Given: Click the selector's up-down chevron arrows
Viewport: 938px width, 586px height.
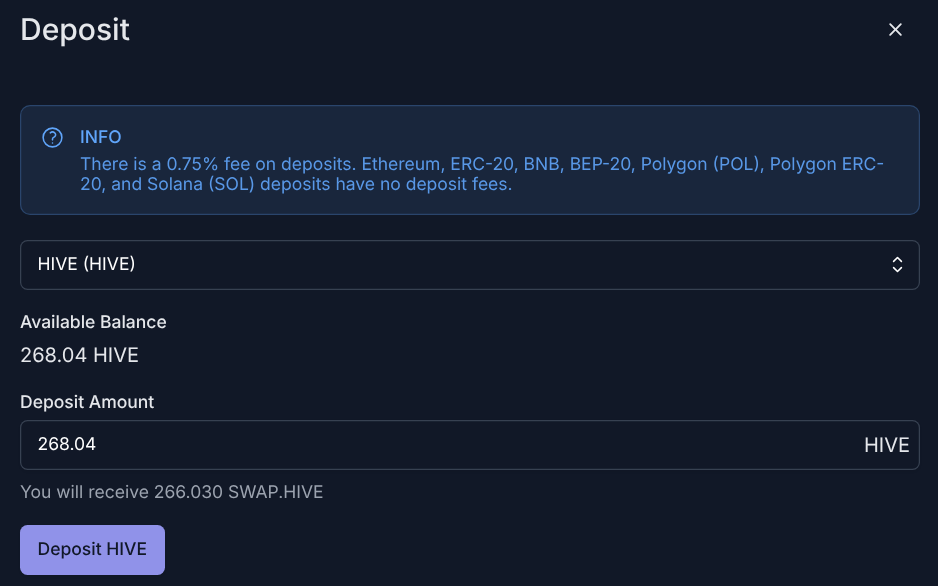Looking at the screenshot, I should click(897, 265).
